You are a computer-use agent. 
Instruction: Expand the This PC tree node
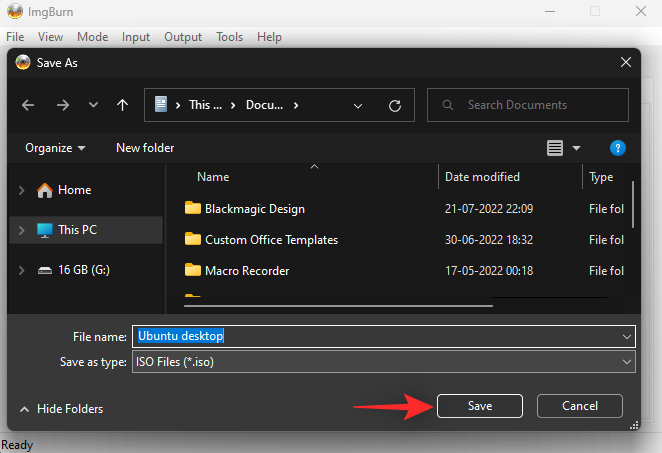coord(22,230)
